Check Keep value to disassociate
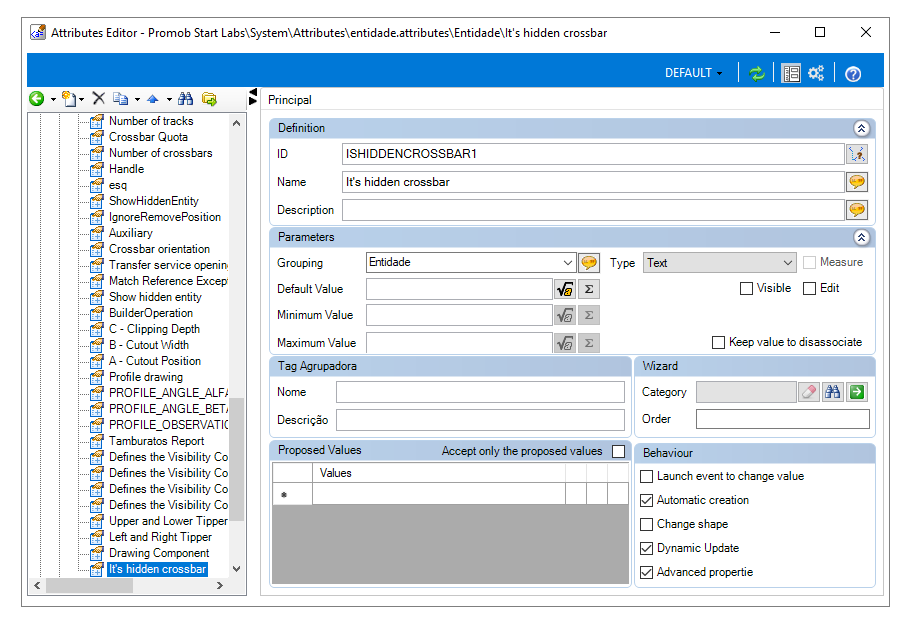921x633 pixels. (x=718, y=342)
